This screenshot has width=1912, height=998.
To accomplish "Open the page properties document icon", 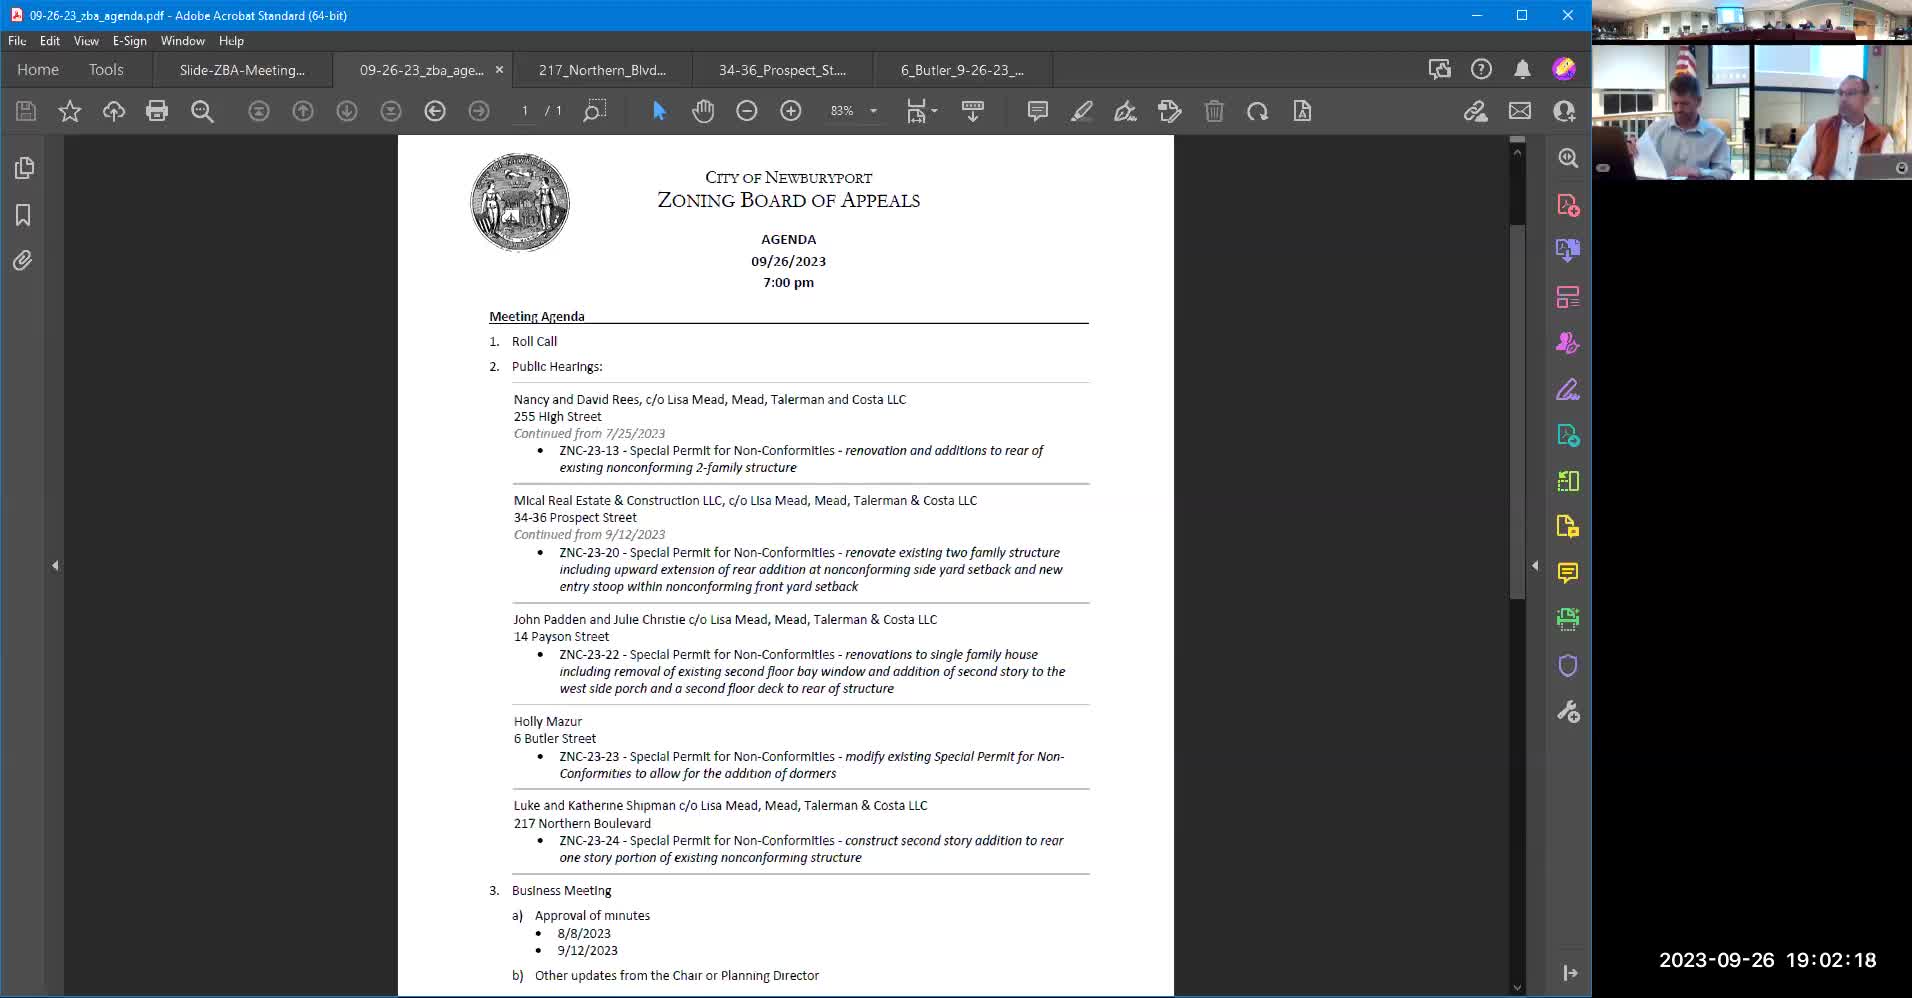I will click(x=1302, y=111).
